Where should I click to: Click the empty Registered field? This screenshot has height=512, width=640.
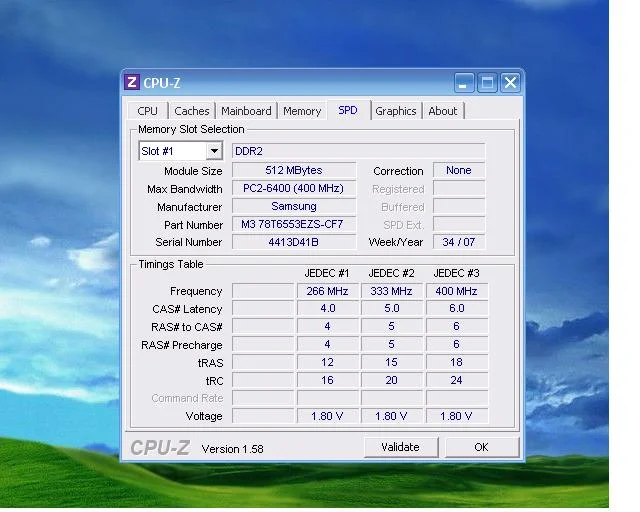coord(459,188)
